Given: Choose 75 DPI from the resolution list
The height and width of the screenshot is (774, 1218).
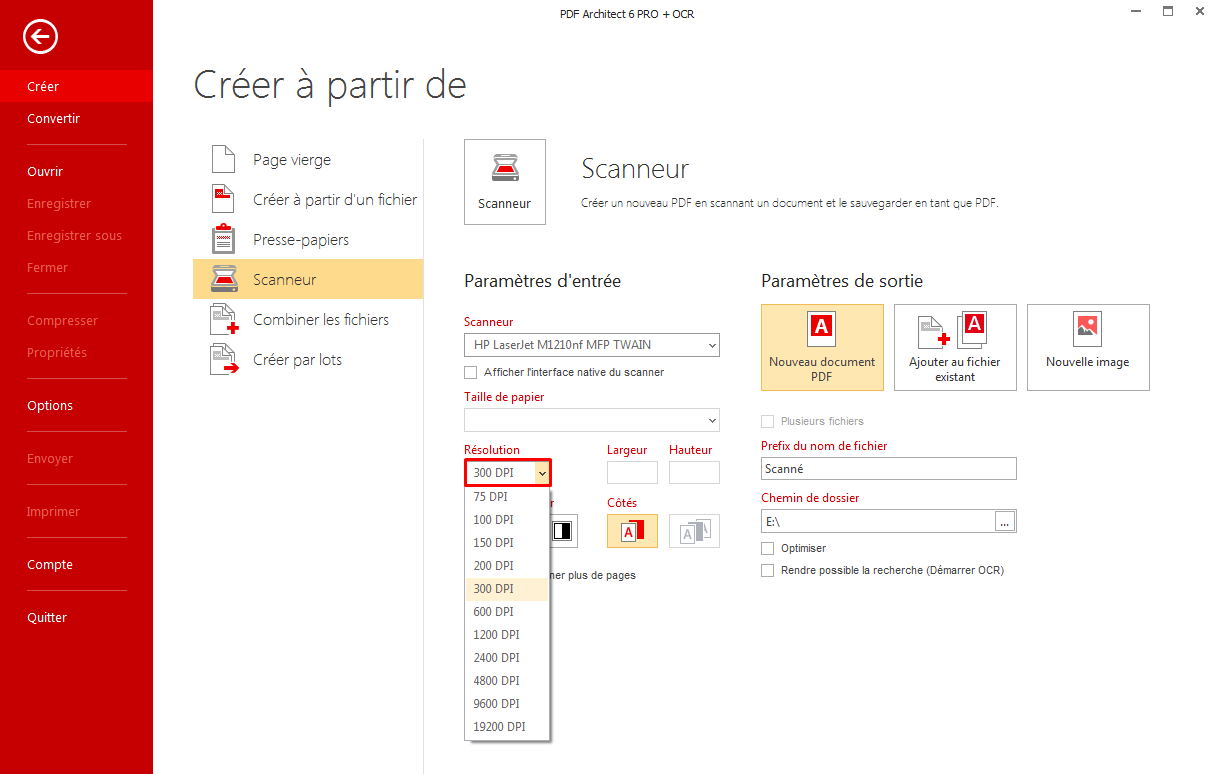Looking at the screenshot, I should [x=507, y=497].
